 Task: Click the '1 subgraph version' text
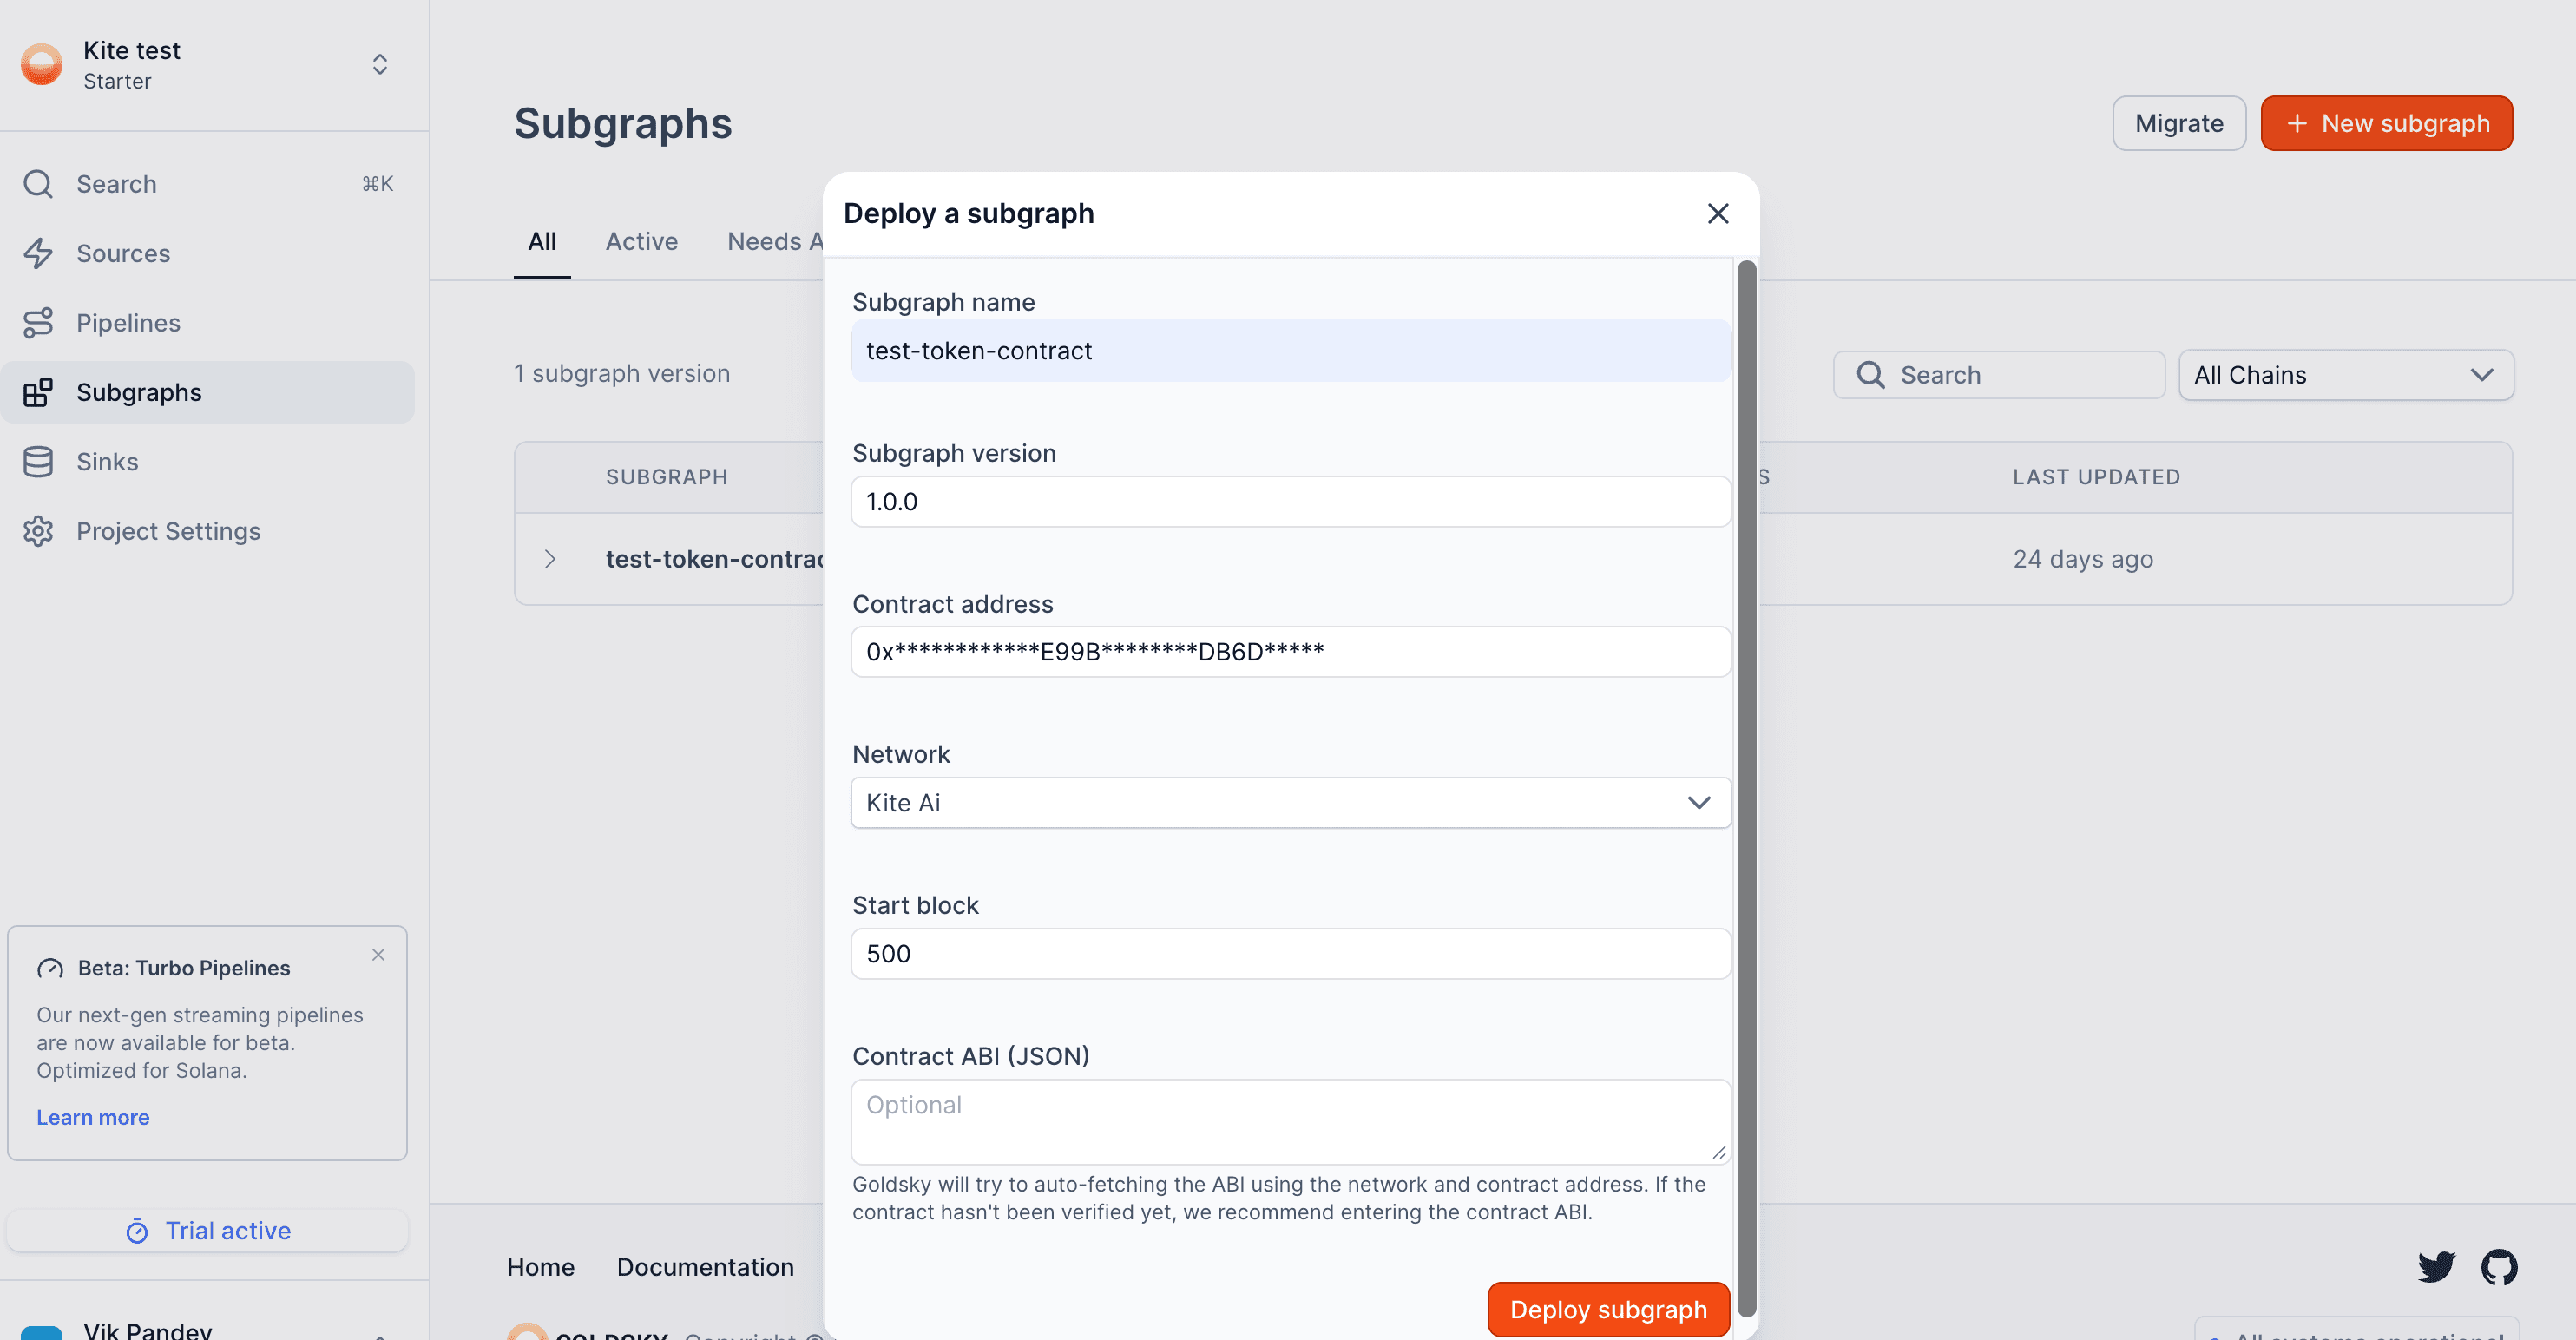pyautogui.click(x=622, y=374)
